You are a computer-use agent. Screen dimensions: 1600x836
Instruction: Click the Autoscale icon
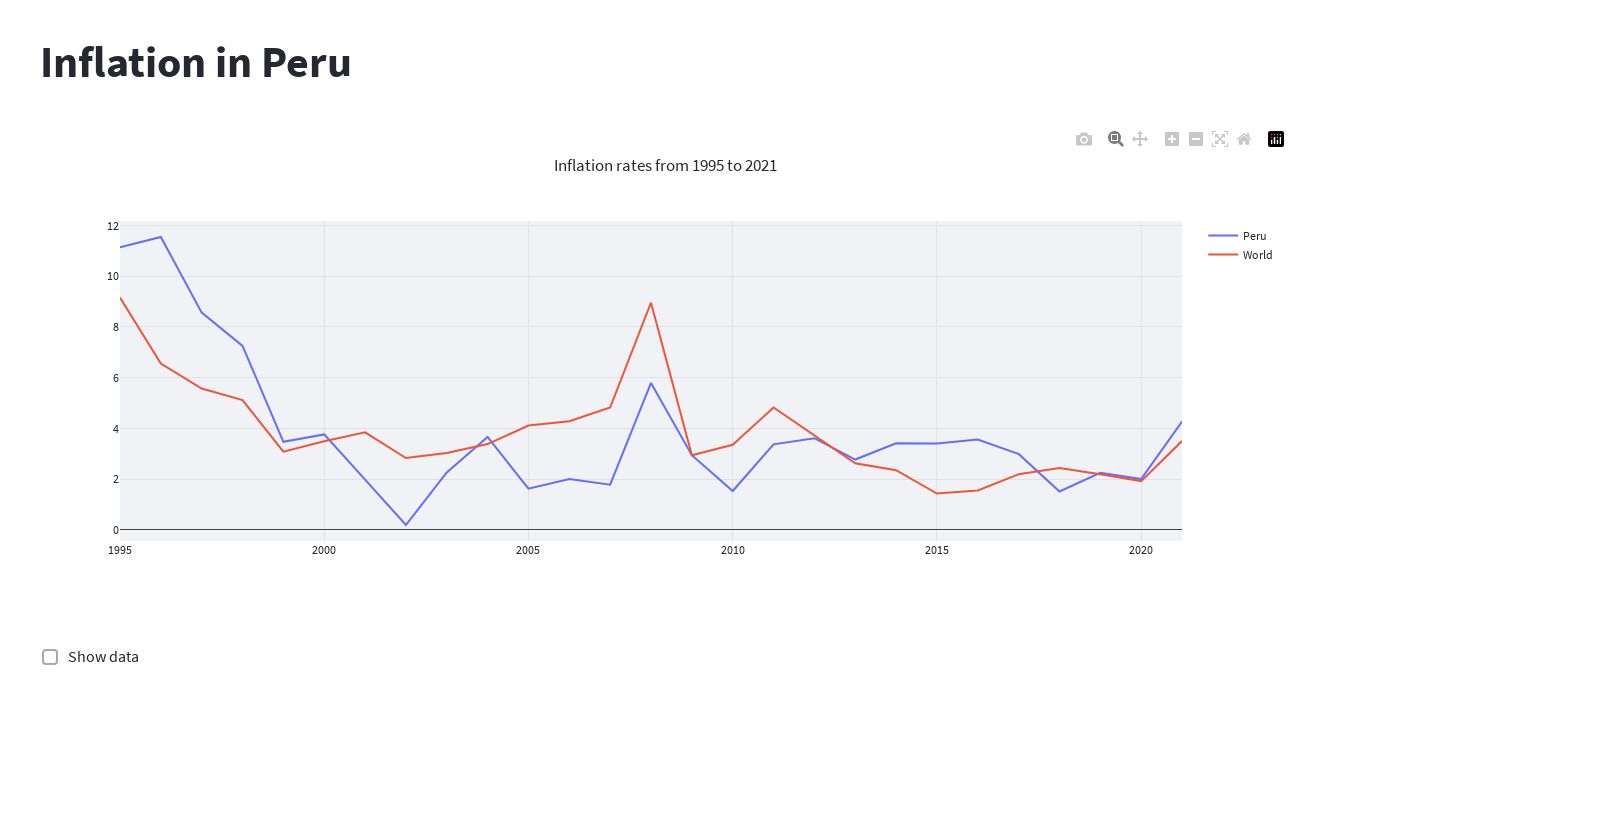pos(1220,139)
